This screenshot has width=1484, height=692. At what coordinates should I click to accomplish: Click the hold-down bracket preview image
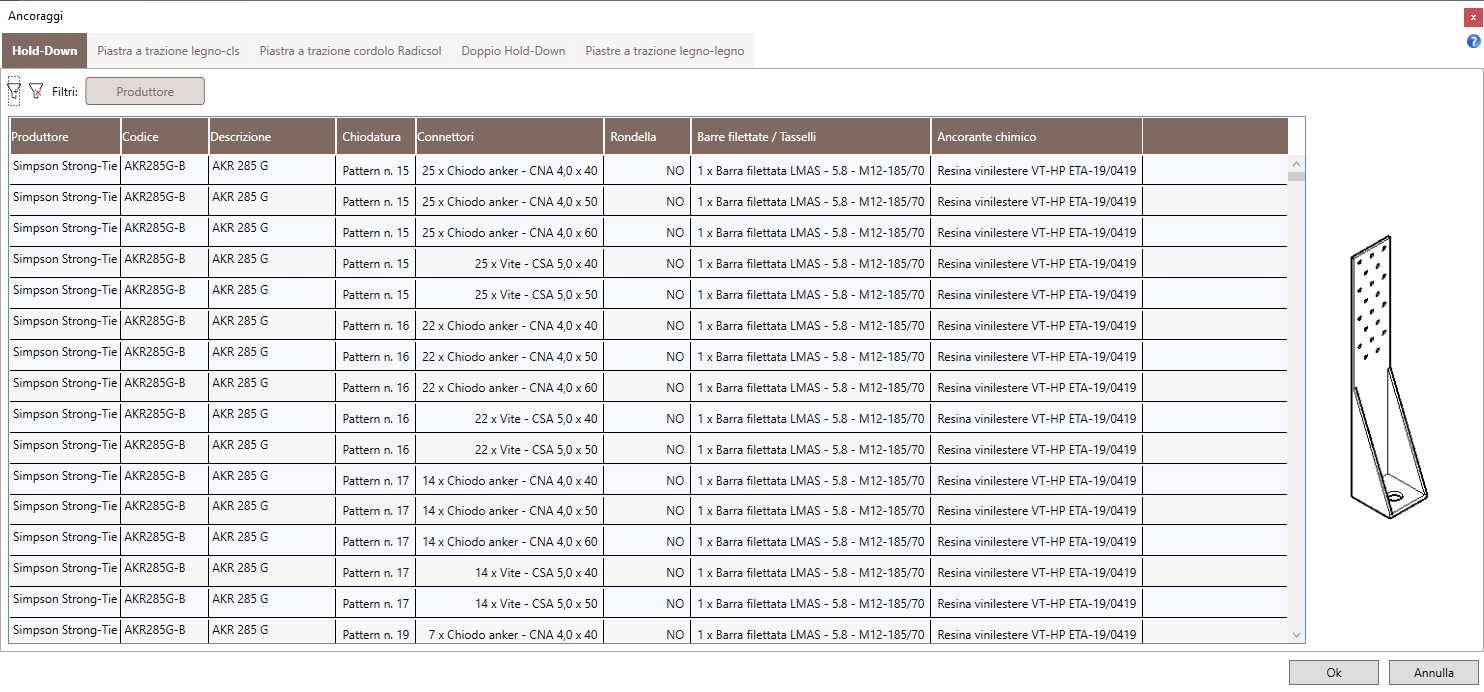pyautogui.click(x=1389, y=378)
